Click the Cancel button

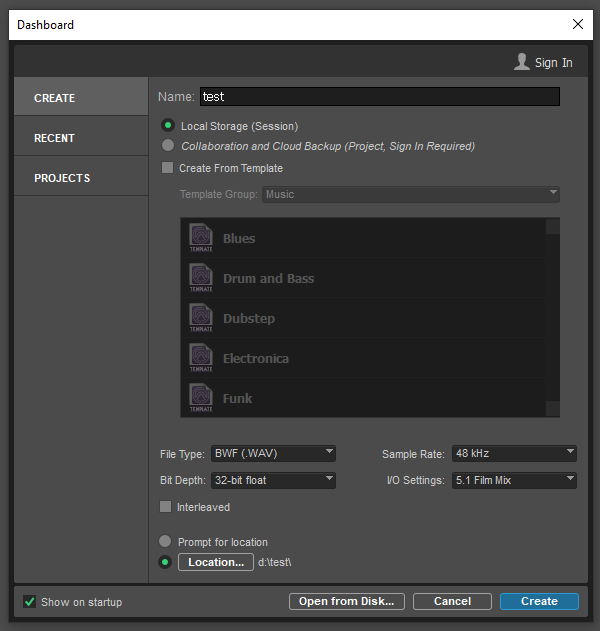click(x=452, y=601)
